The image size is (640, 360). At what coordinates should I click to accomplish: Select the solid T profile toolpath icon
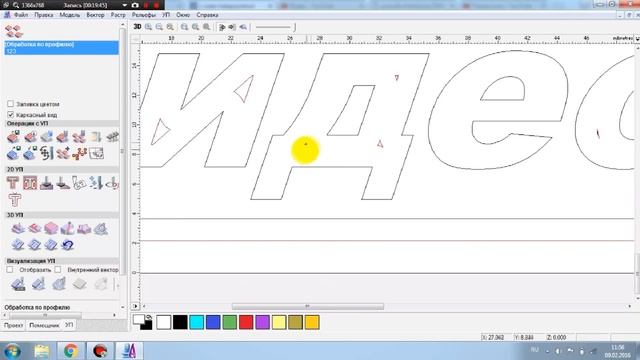pos(13,182)
